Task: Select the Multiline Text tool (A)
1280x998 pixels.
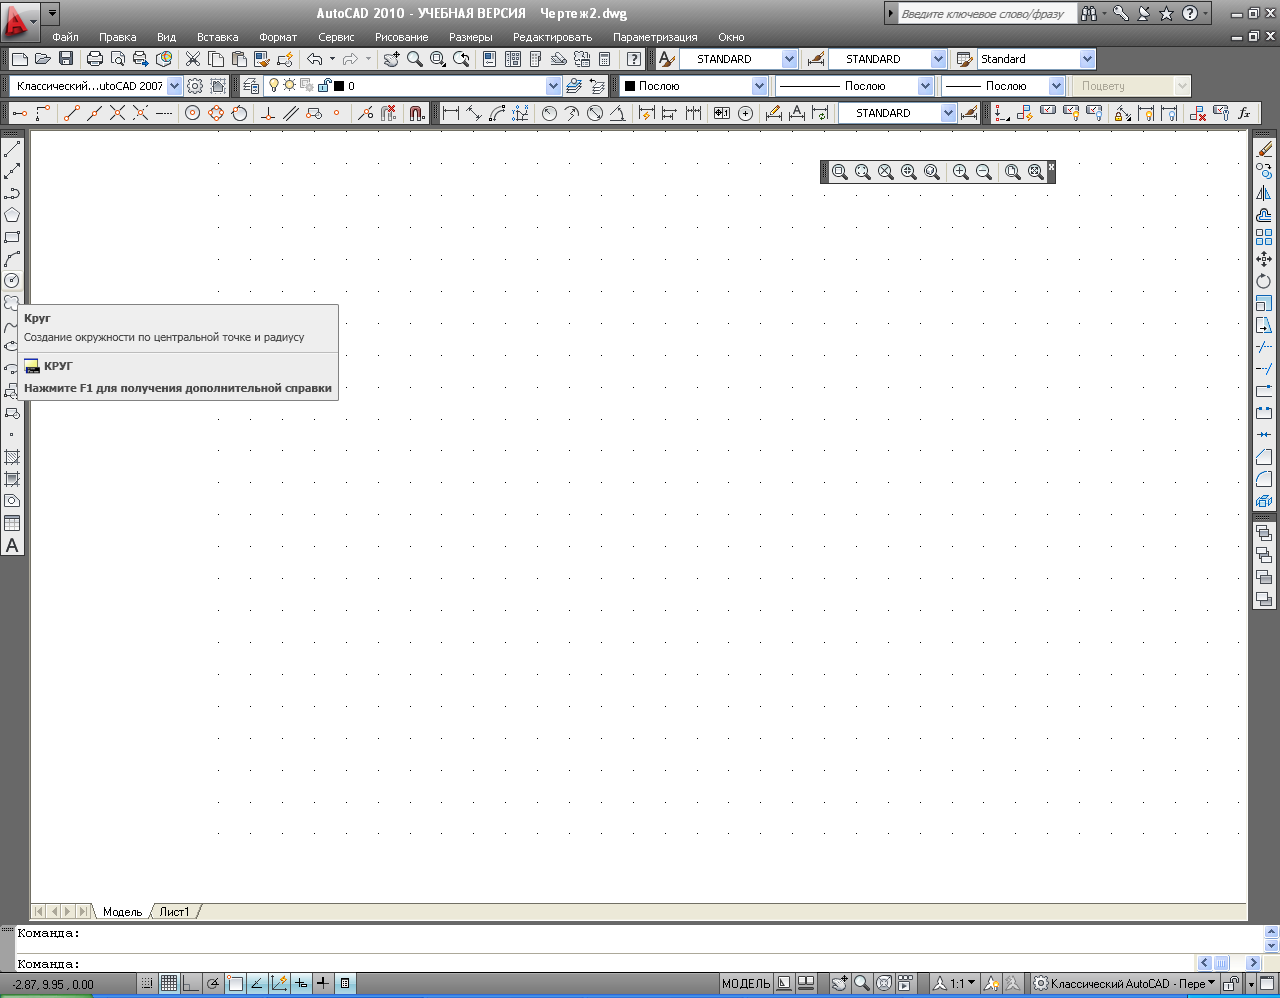Action: 12,545
